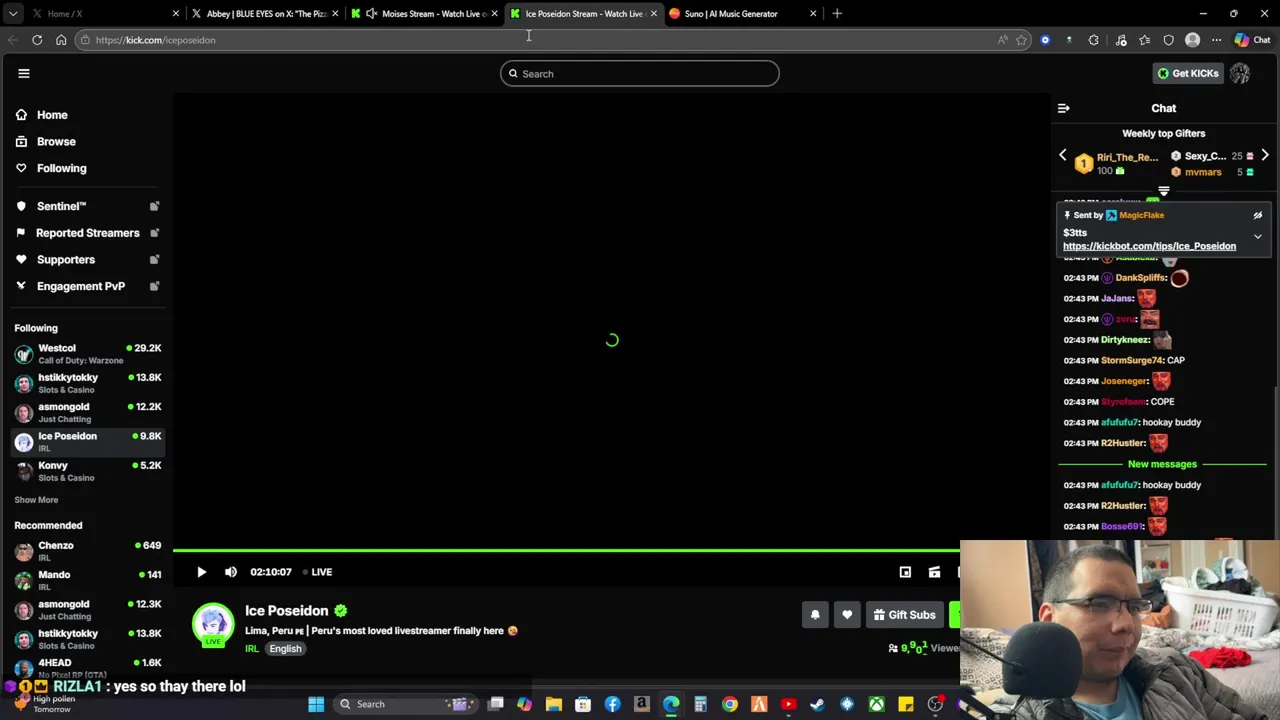Open browser Settings and more menu
This screenshot has width=1280, height=720.
(1216, 40)
